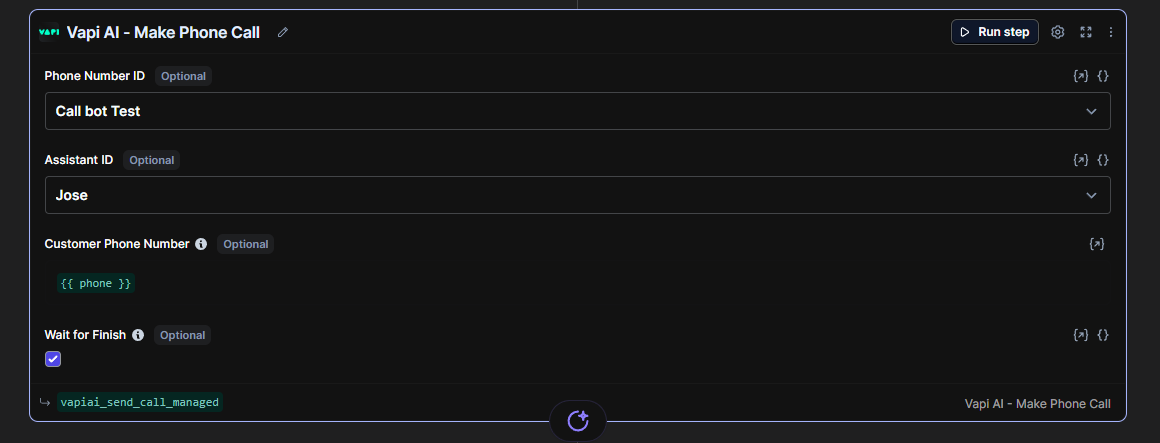Click the vapiai_send_call_managed step name
Viewport: 1160px width, 443px height.
[139, 402]
